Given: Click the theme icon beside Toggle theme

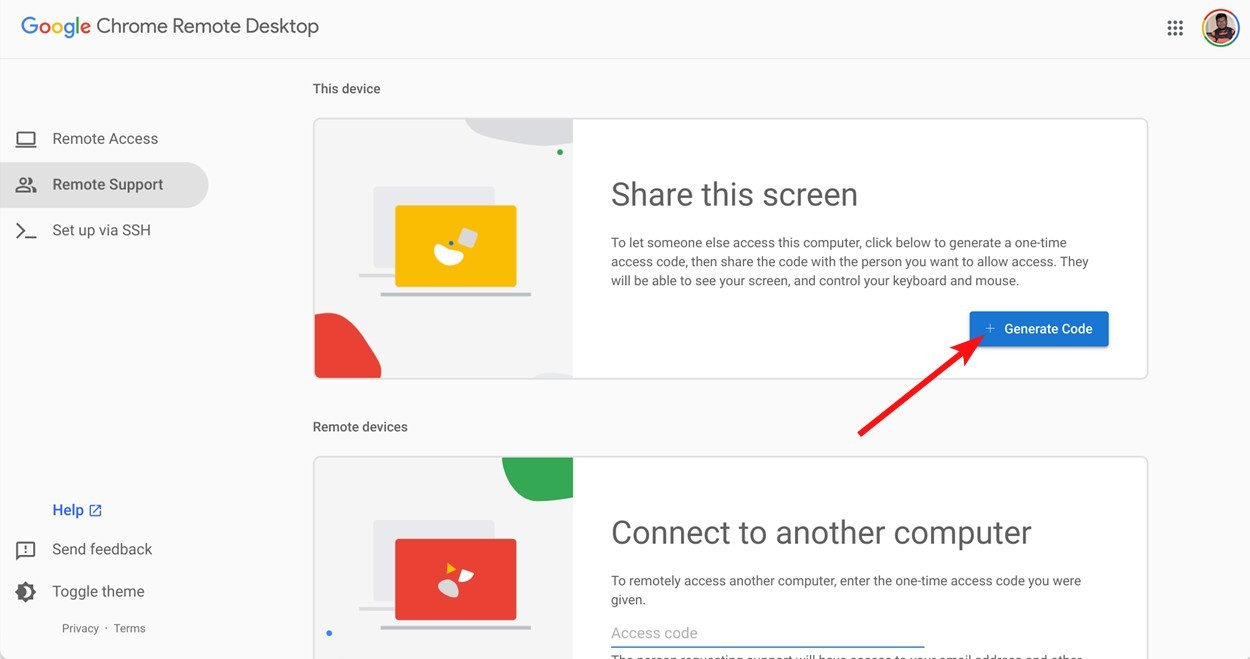Looking at the screenshot, I should (x=26, y=592).
